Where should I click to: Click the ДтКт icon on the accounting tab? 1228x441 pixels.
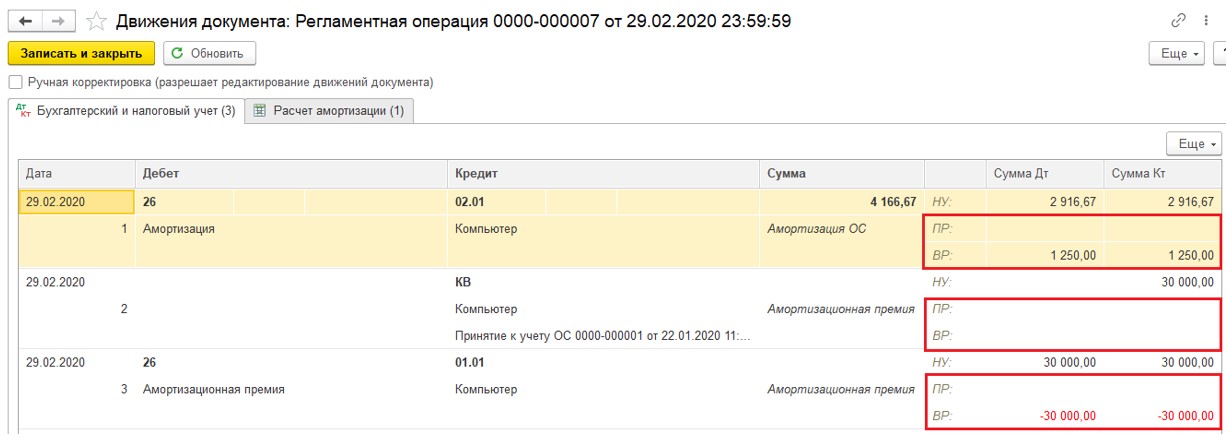pos(24,111)
